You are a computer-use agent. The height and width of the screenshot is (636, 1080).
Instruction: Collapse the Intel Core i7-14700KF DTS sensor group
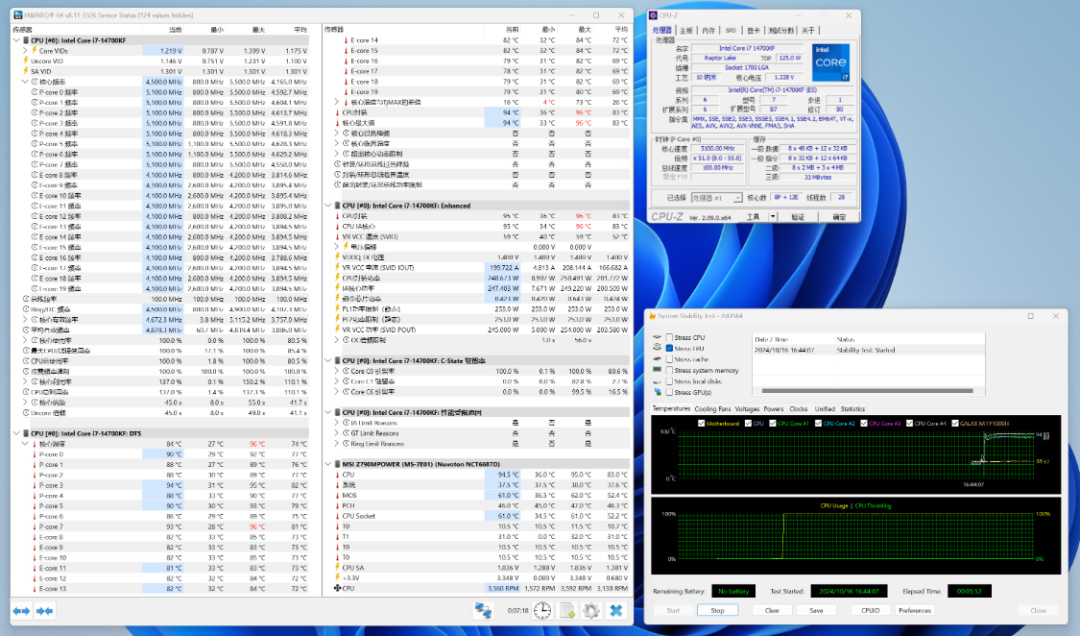pos(15,433)
